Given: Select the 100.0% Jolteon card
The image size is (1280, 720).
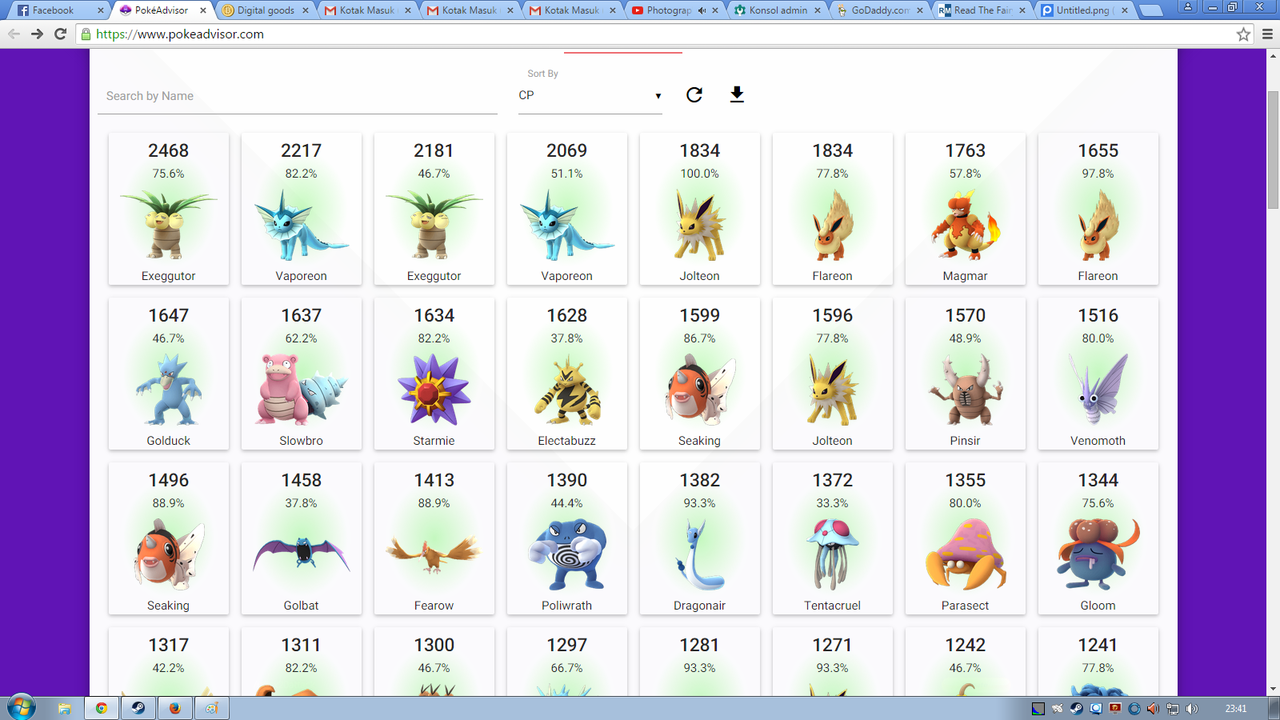Looking at the screenshot, I should [699, 209].
